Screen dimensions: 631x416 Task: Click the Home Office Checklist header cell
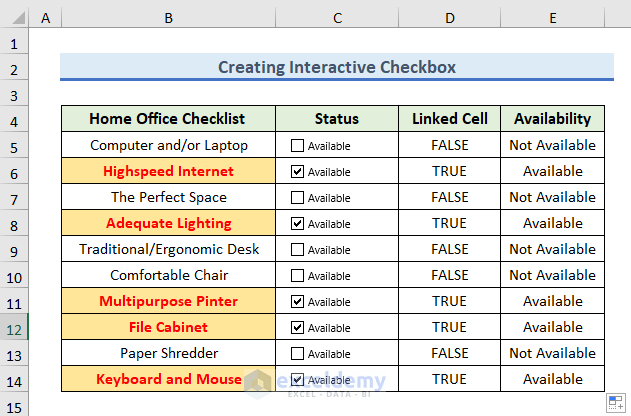point(168,119)
